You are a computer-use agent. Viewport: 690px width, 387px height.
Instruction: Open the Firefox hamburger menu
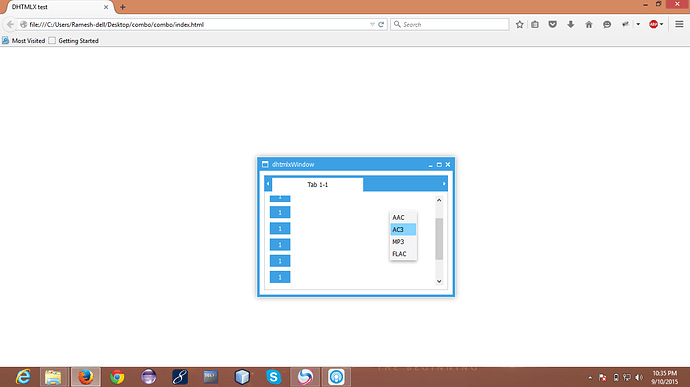tap(679, 25)
